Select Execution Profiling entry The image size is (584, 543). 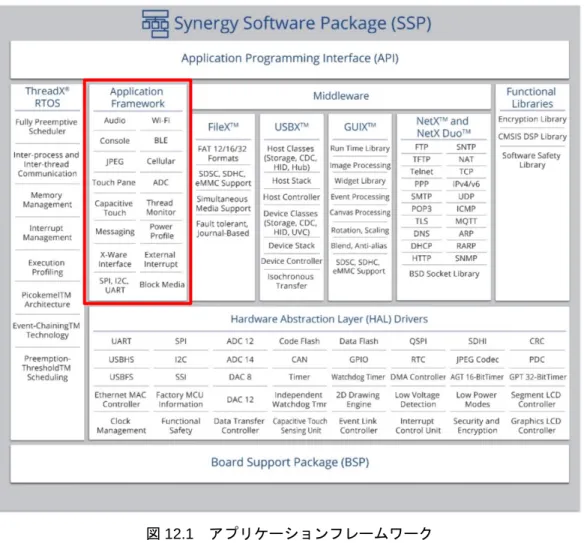tap(47, 267)
